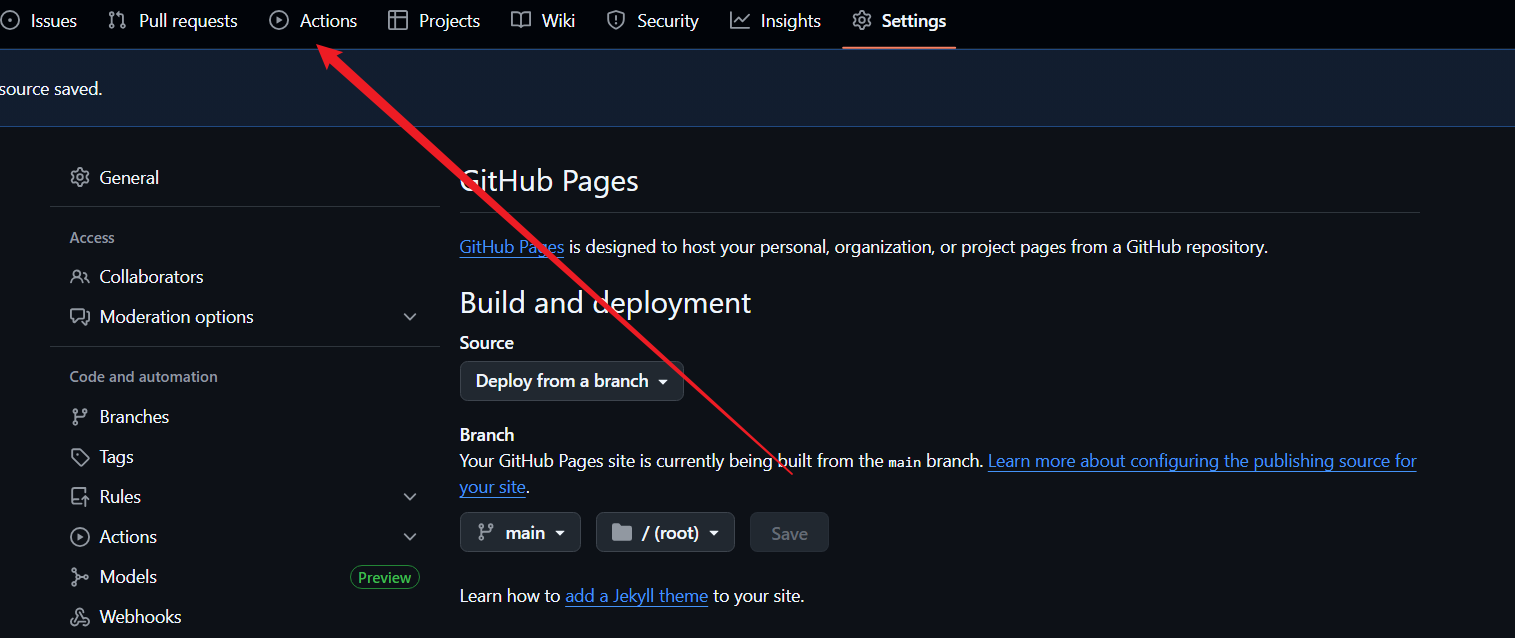The image size is (1515, 638).
Task: Follow the add a Jekyll theme link
Action: (636, 596)
